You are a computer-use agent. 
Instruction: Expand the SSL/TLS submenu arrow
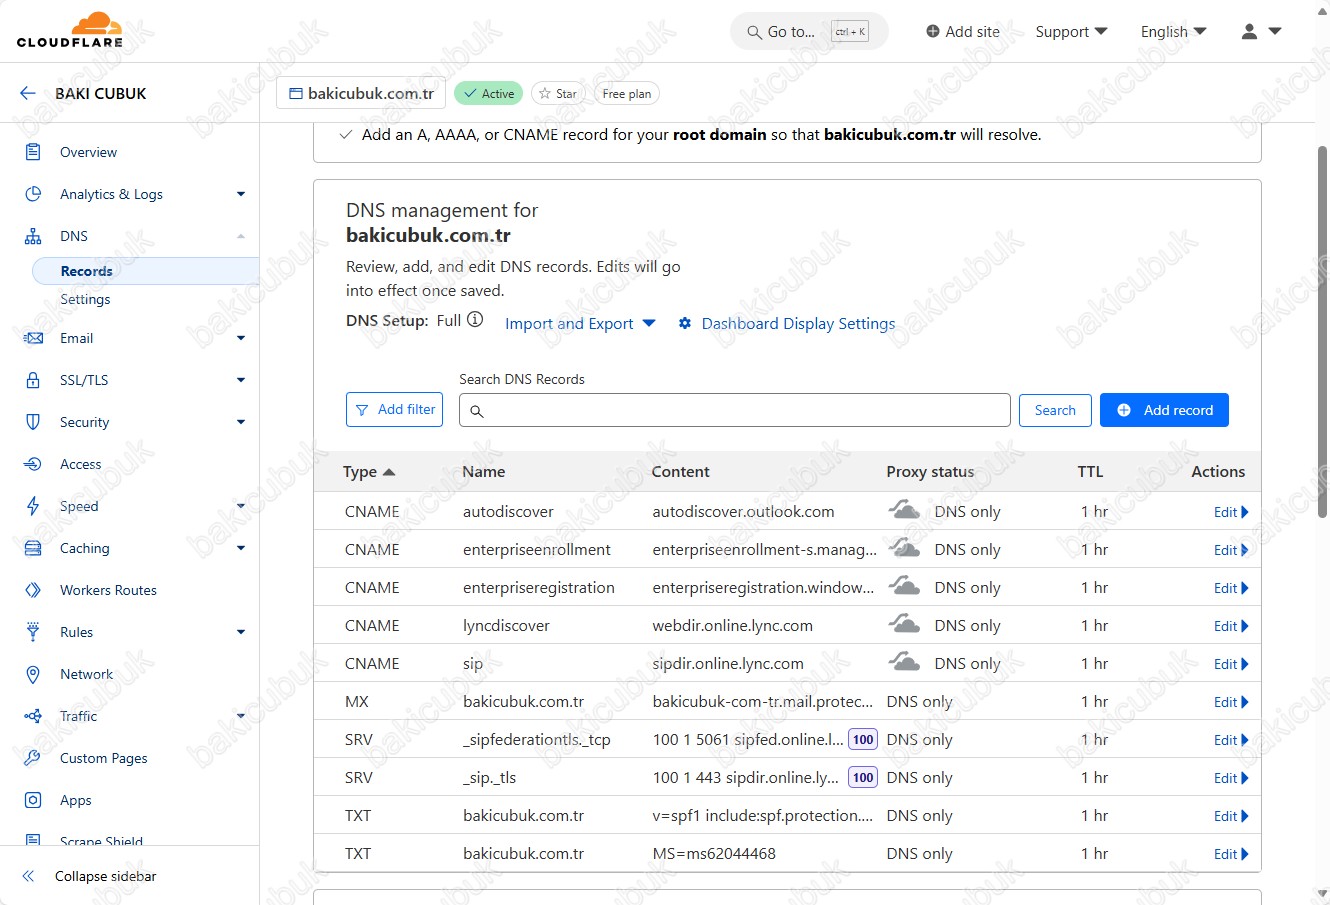(x=241, y=380)
